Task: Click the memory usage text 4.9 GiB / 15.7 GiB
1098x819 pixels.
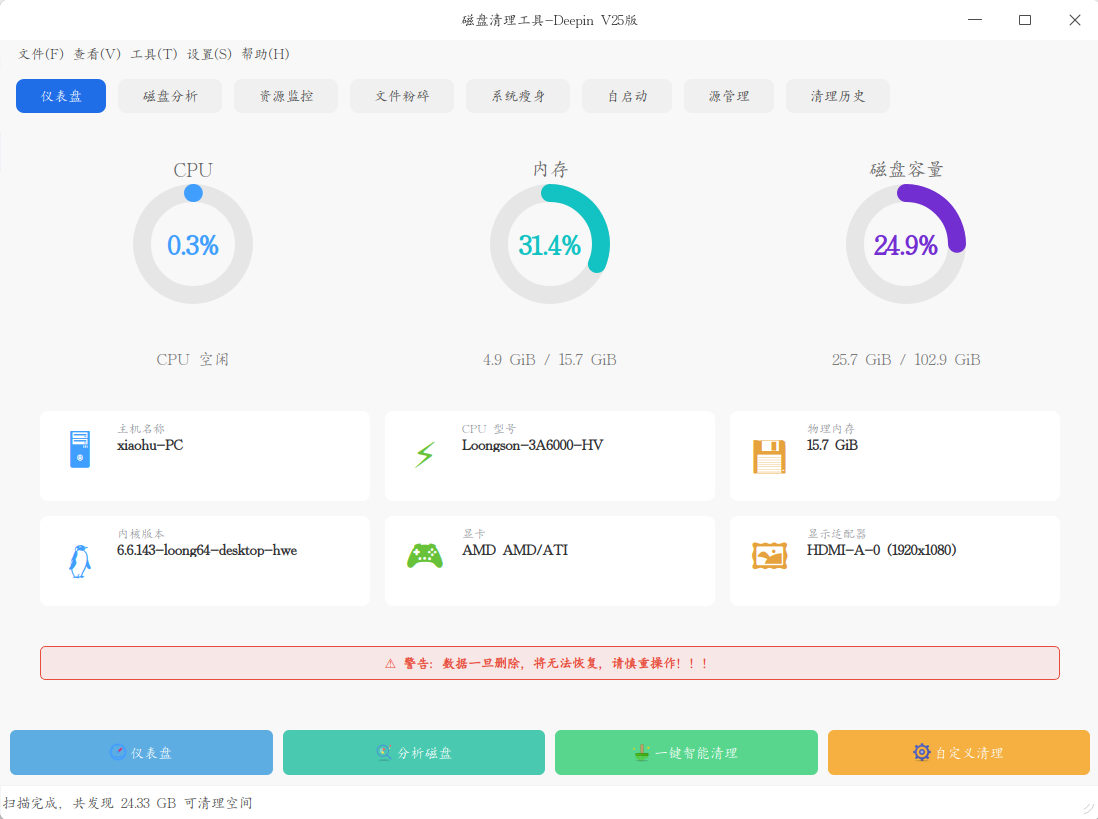Action: coord(550,360)
